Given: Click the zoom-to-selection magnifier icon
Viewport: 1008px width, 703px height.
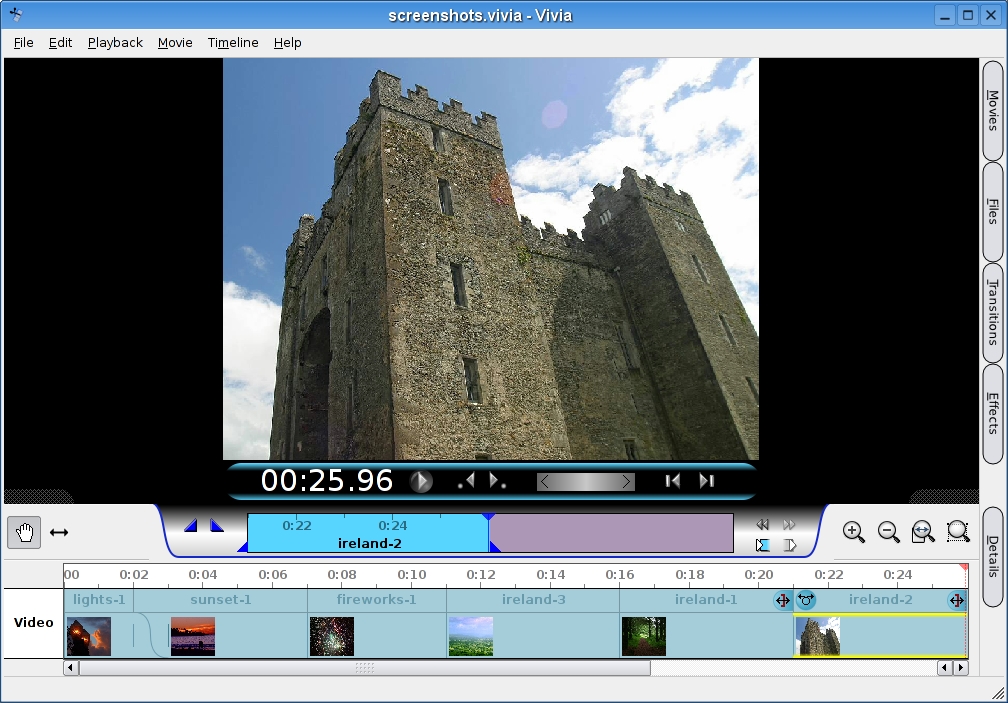Looking at the screenshot, I should (x=958, y=531).
